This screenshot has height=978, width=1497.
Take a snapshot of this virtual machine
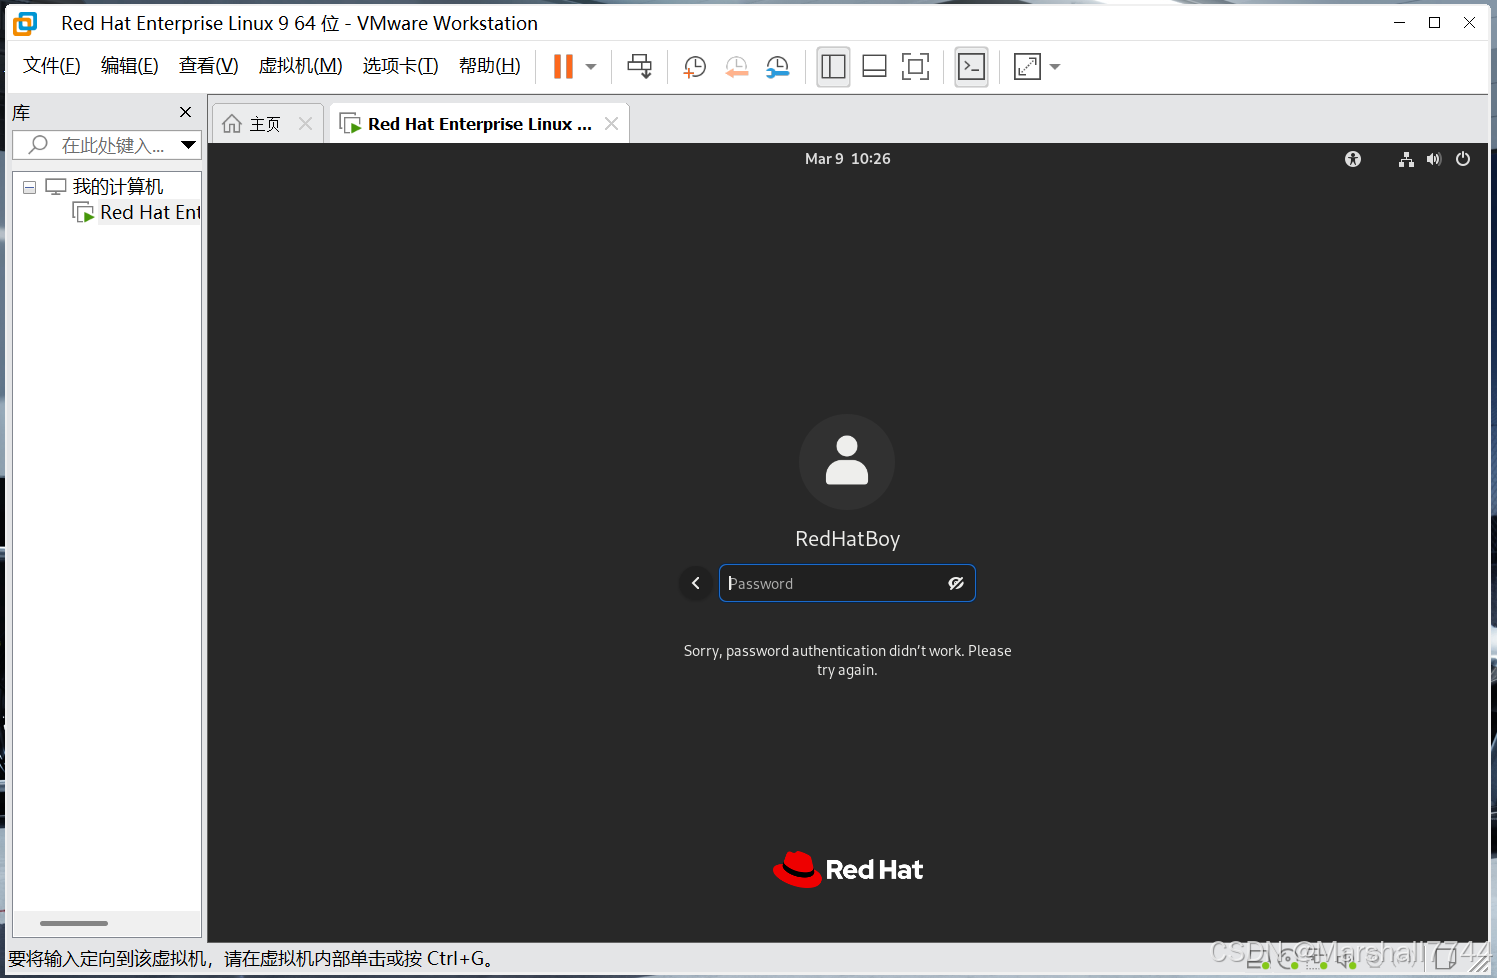(694, 66)
